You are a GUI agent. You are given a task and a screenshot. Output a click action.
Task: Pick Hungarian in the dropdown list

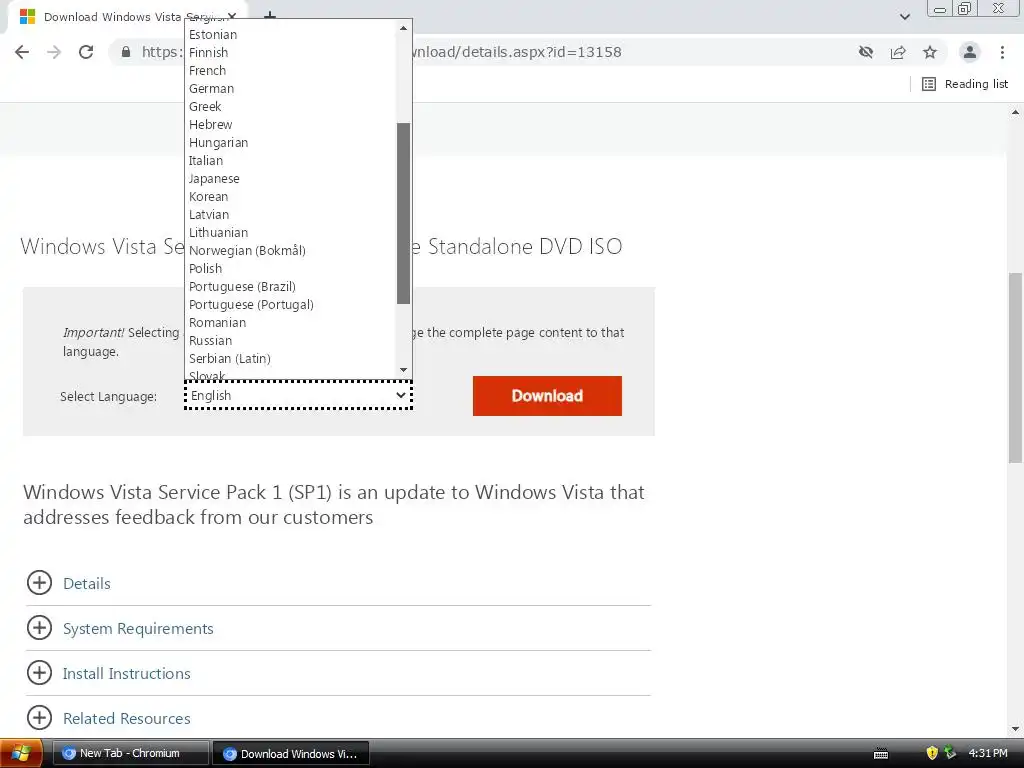coord(291,142)
